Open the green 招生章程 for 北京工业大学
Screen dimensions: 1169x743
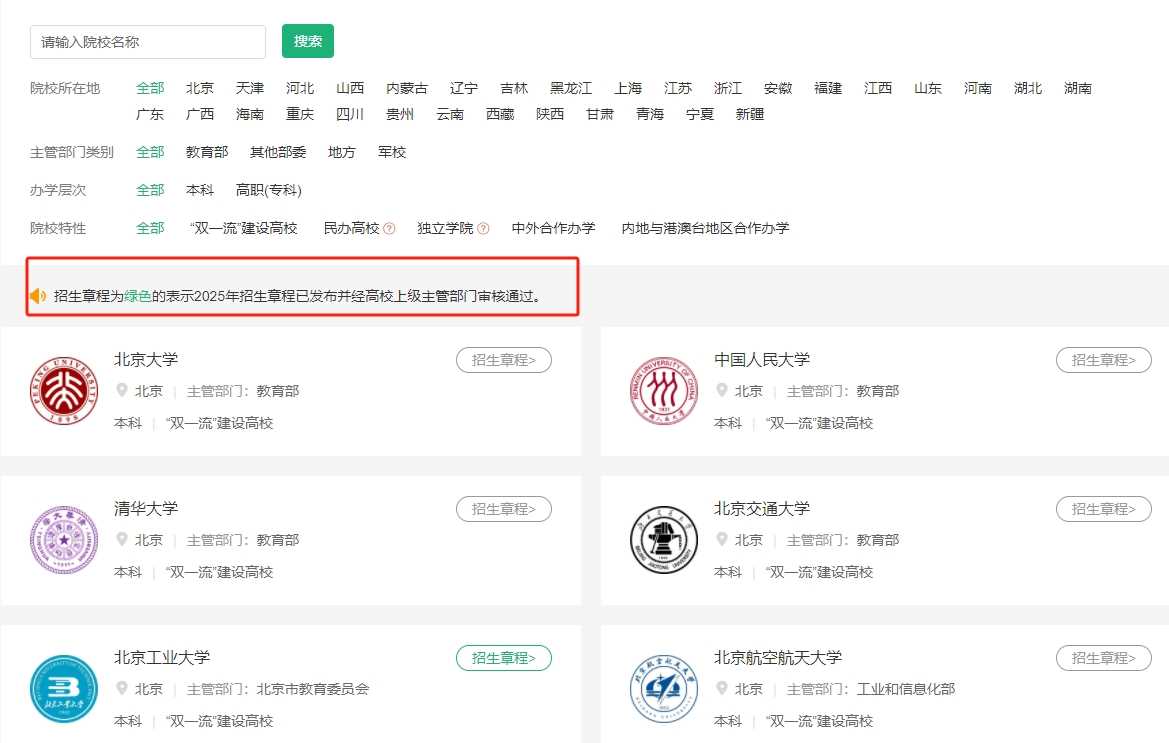point(504,658)
